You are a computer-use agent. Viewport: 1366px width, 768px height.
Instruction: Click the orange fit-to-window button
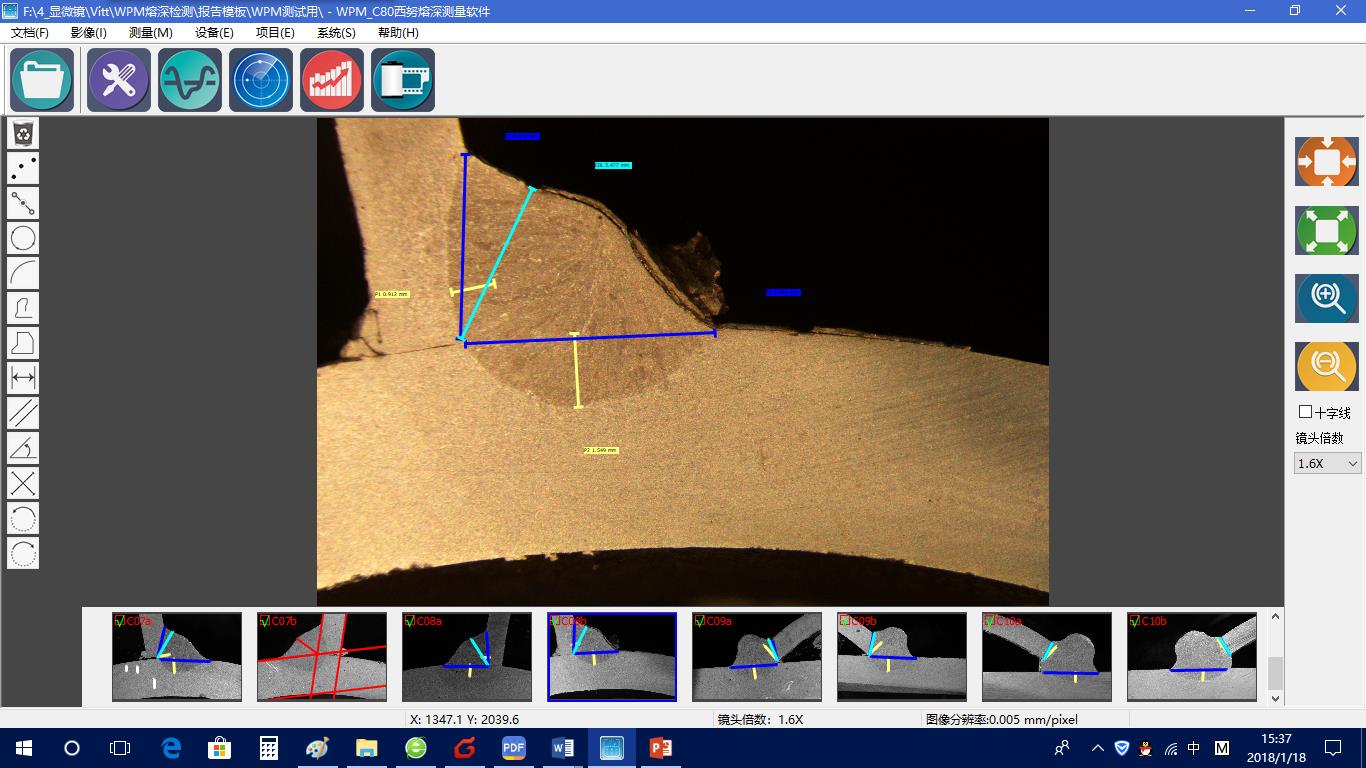pyautogui.click(x=1326, y=162)
